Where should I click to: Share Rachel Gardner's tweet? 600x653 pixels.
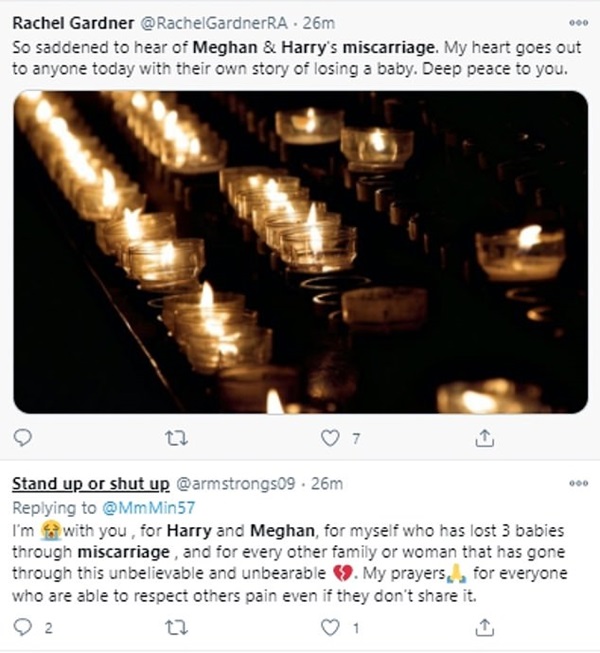point(484,437)
